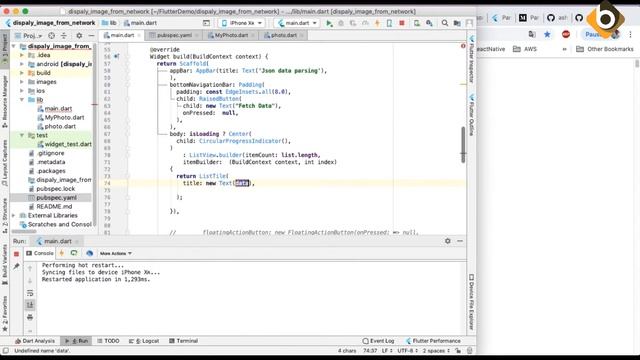
Task: Click the Project tree horizontal scrollbar
Action: point(24,231)
